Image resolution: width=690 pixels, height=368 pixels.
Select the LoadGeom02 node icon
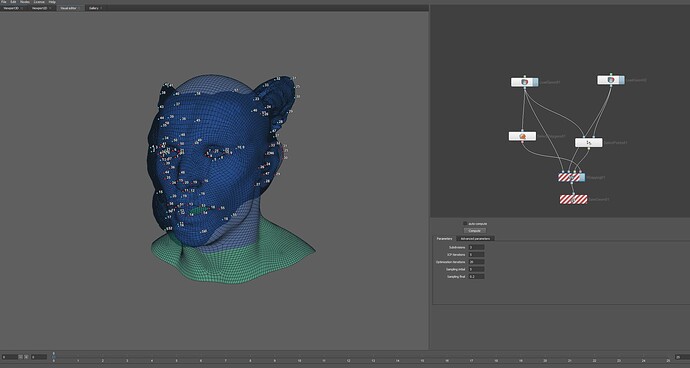click(x=610, y=80)
